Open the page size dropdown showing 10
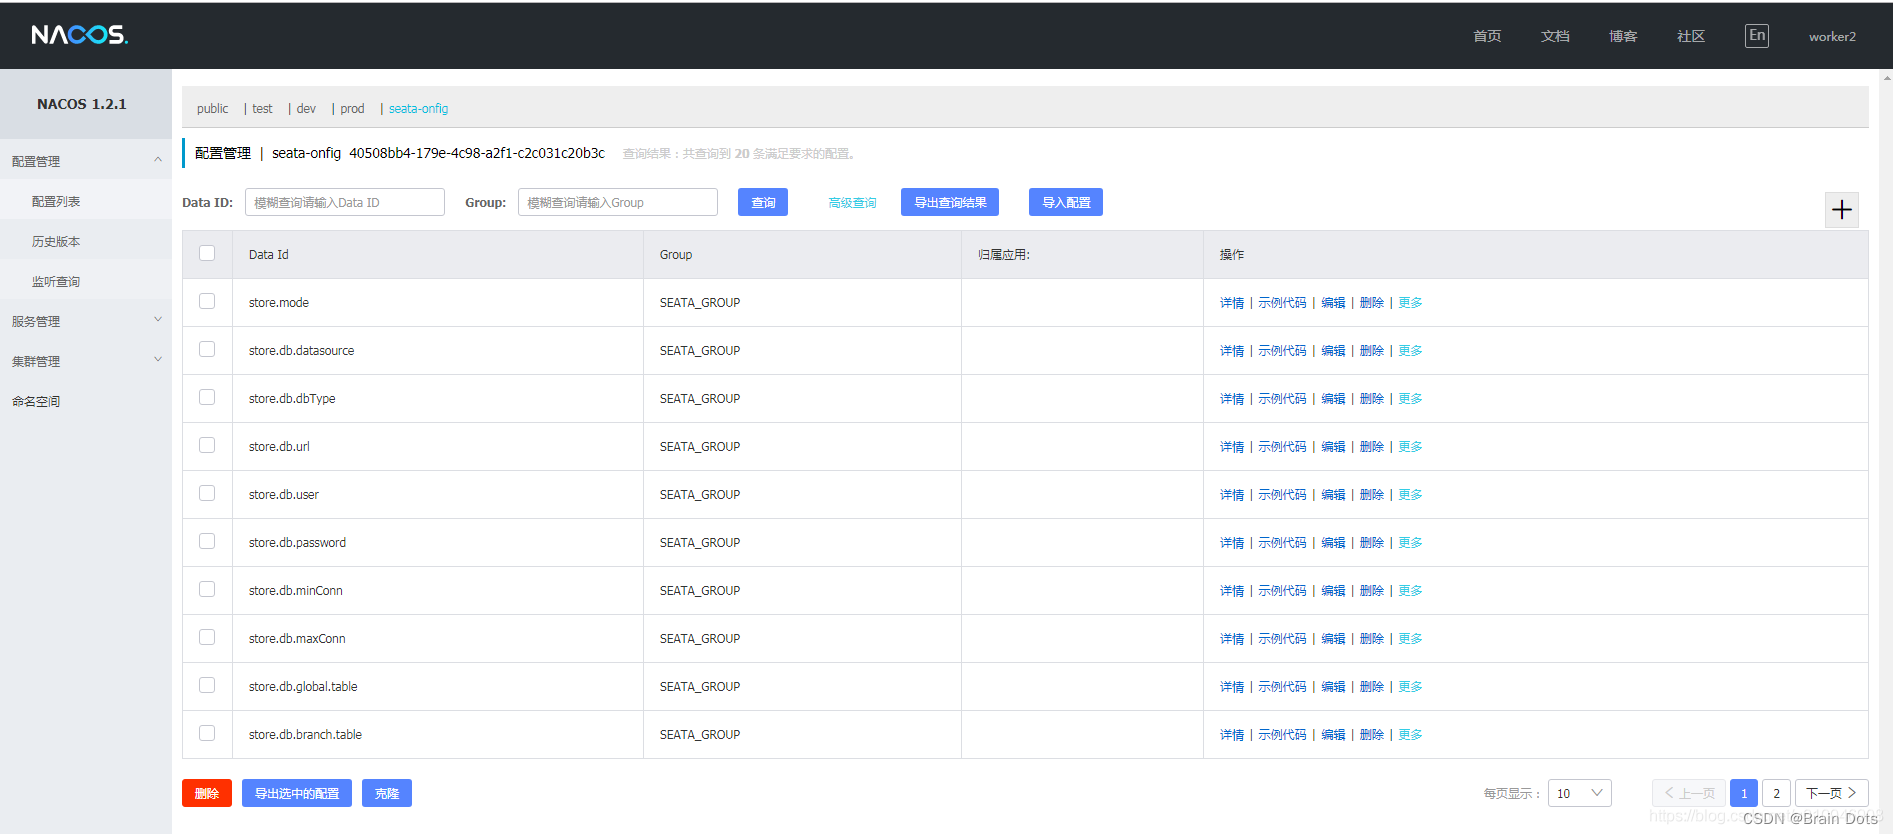Screen dimensions: 1893x834 tap(1579, 793)
